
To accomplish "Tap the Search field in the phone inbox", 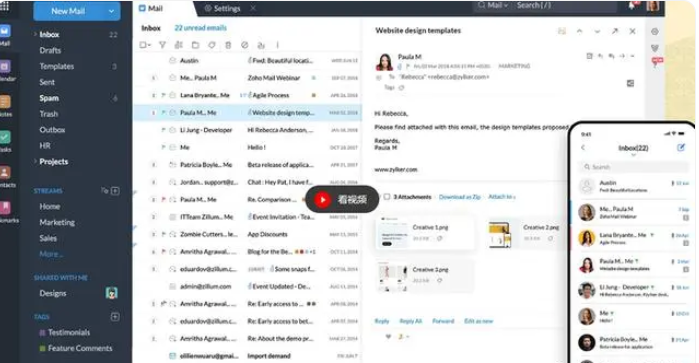I will (633, 167).
